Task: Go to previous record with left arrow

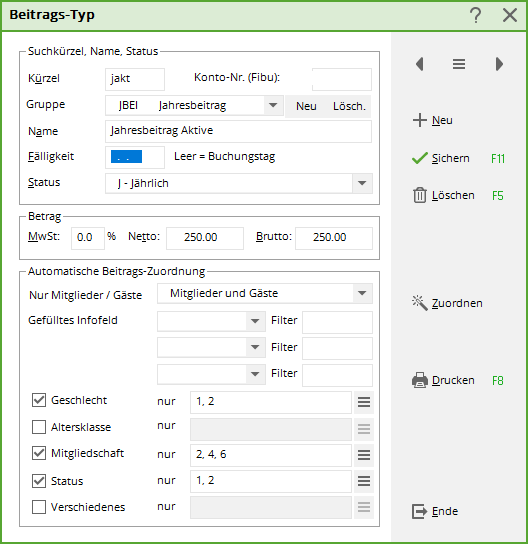Action: [x=420, y=64]
